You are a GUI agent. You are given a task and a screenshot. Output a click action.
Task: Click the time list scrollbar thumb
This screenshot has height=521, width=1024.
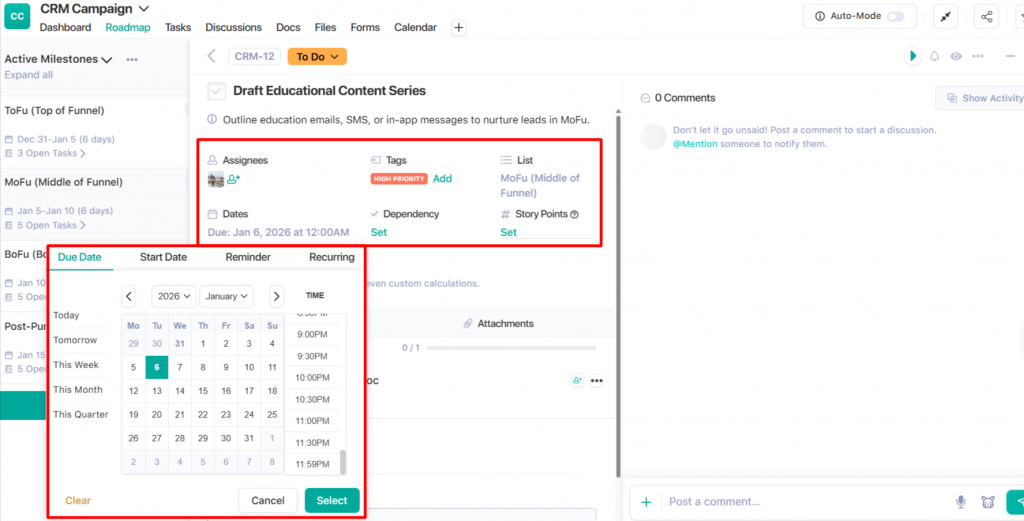pyautogui.click(x=343, y=462)
